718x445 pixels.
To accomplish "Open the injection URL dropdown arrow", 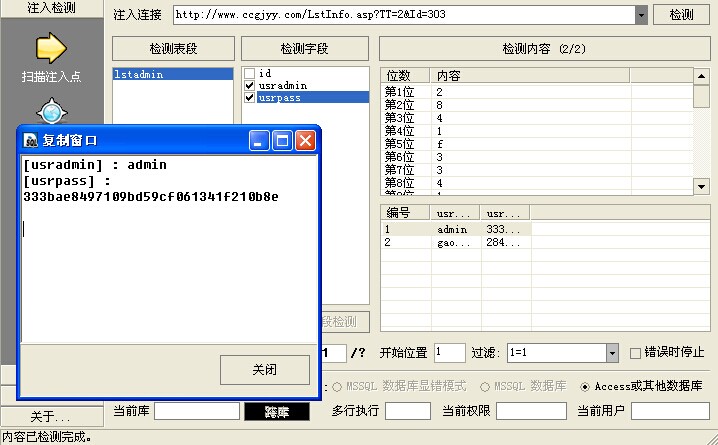I will pyautogui.click(x=641, y=15).
